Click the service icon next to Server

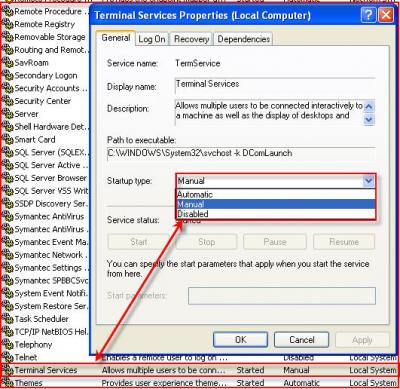(x=7, y=114)
